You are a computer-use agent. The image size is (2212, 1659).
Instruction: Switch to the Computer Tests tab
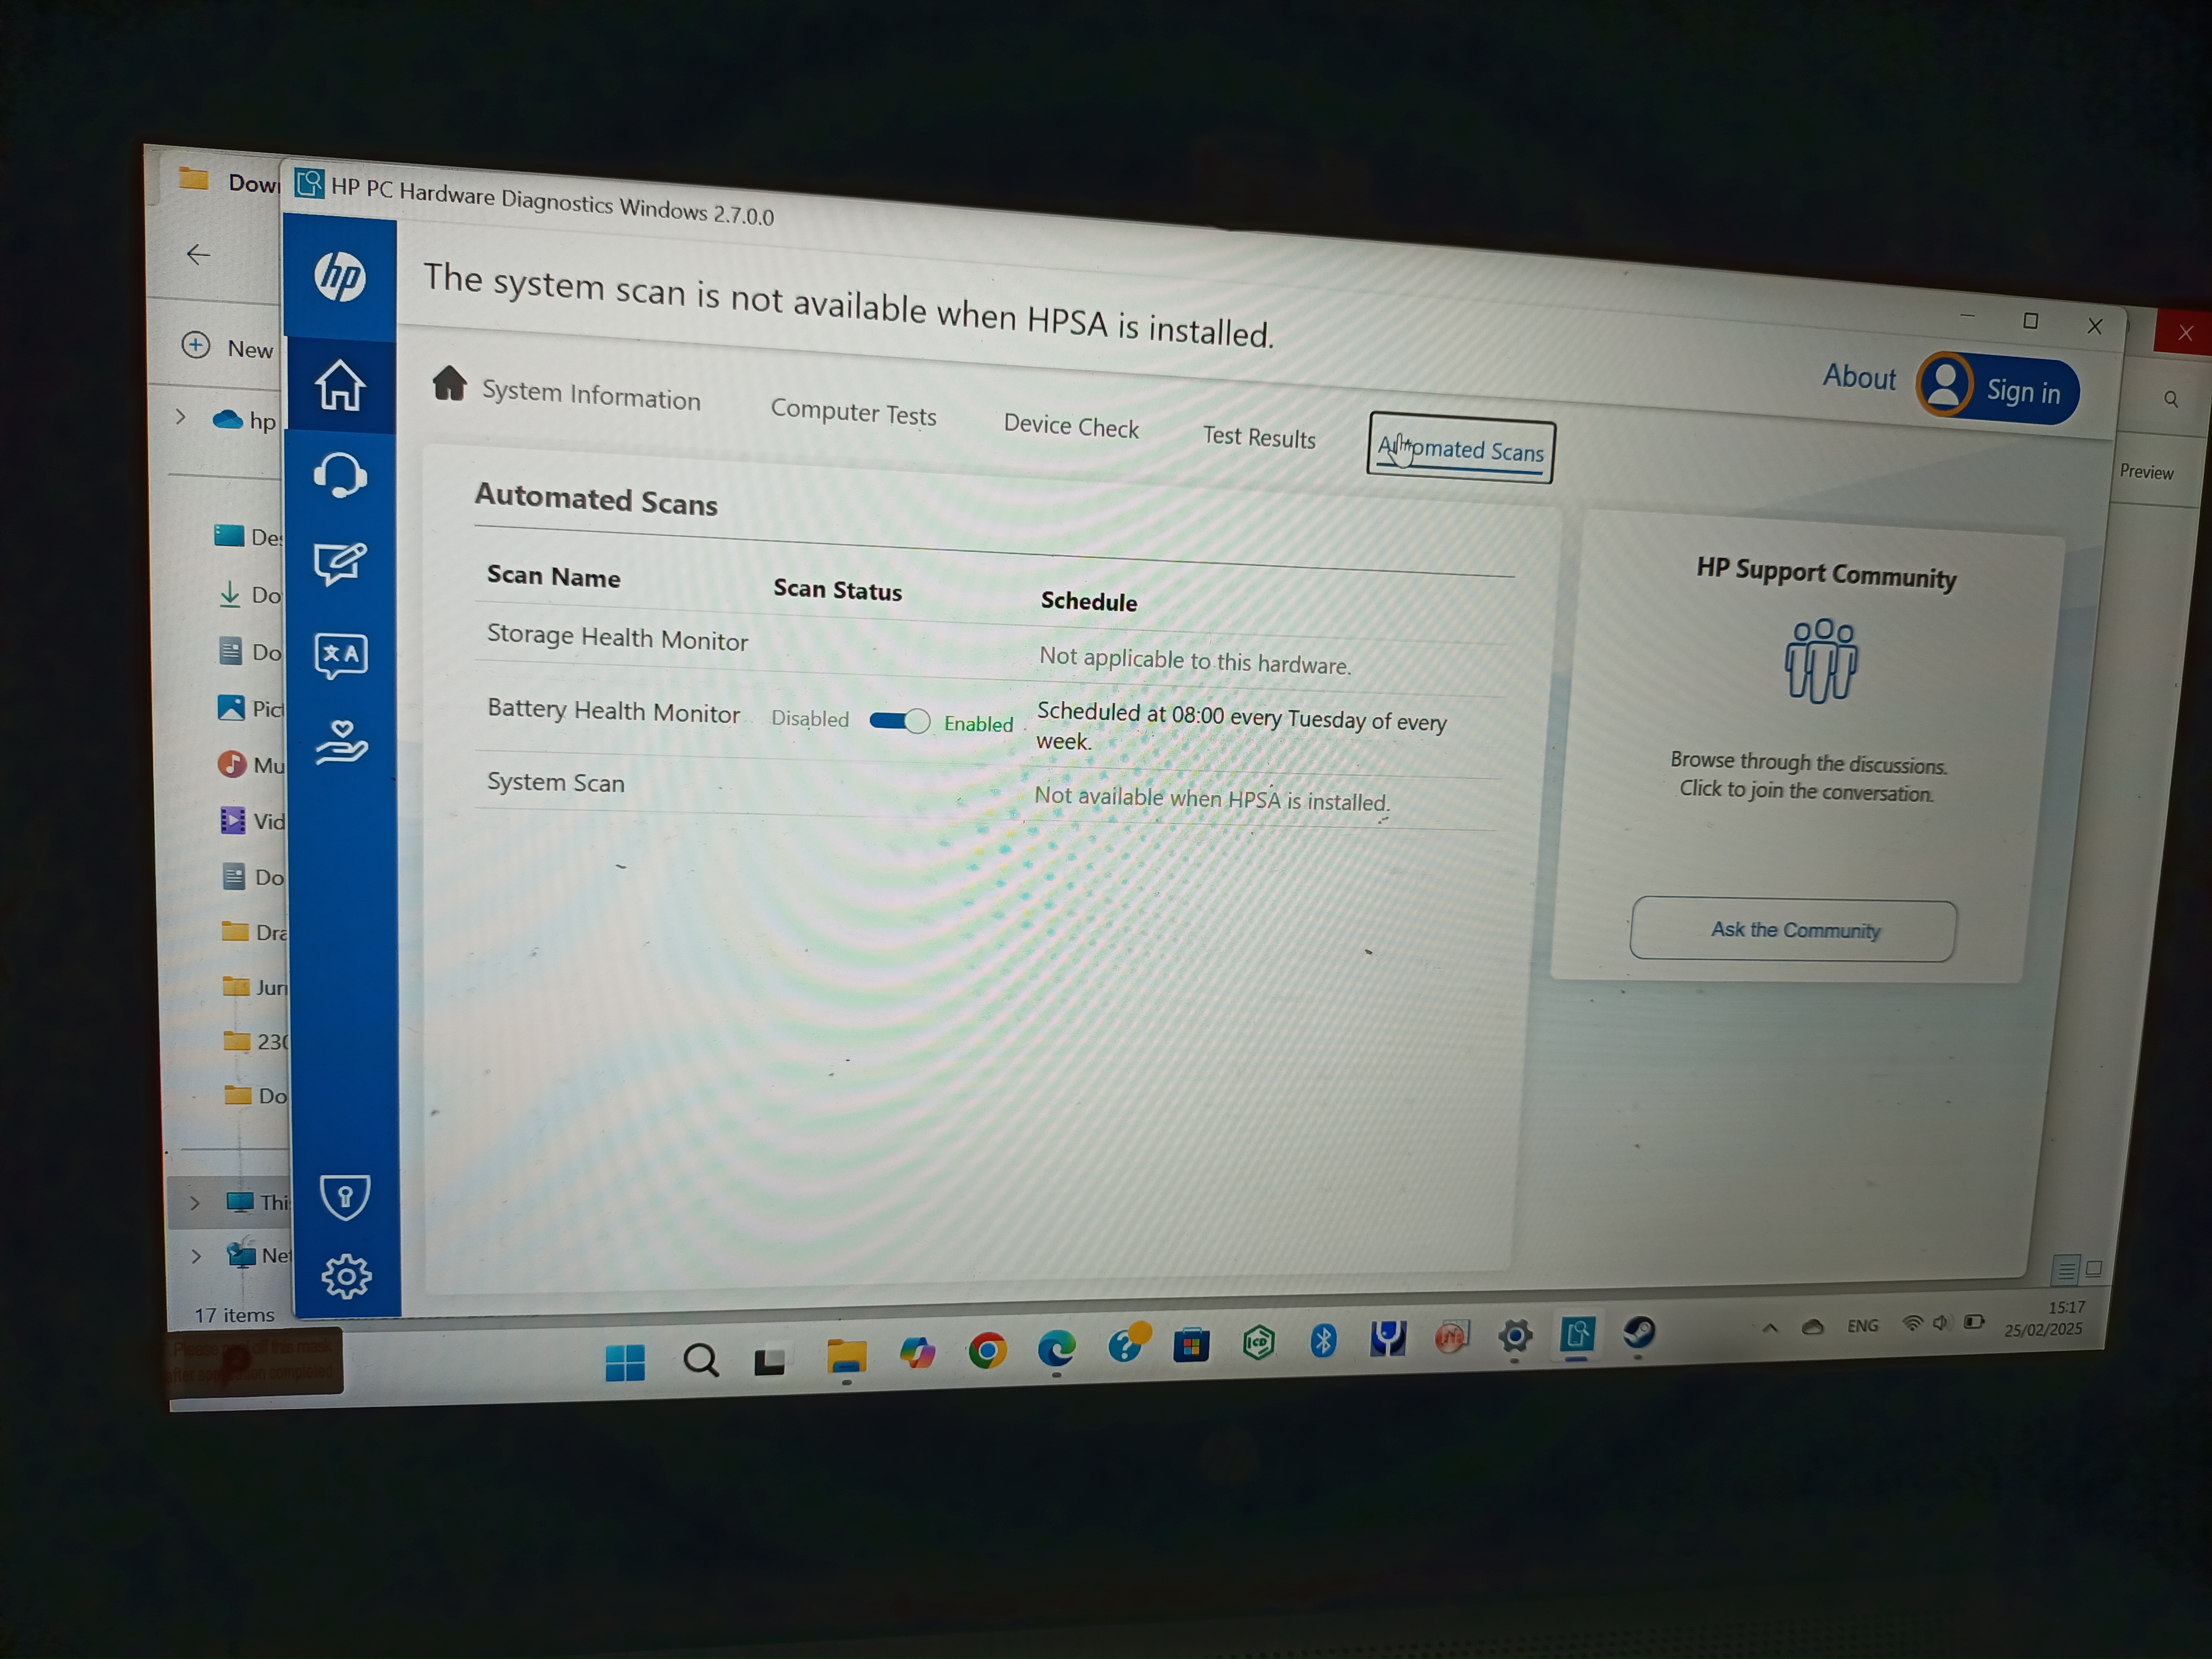(x=854, y=413)
